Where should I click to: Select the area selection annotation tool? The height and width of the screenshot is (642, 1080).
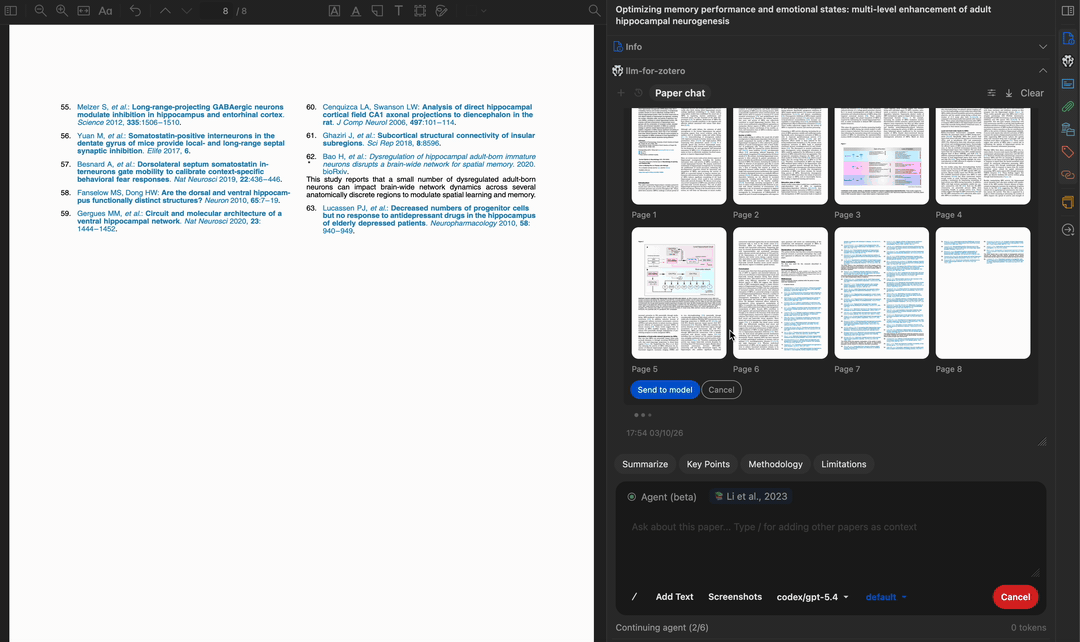[420, 11]
